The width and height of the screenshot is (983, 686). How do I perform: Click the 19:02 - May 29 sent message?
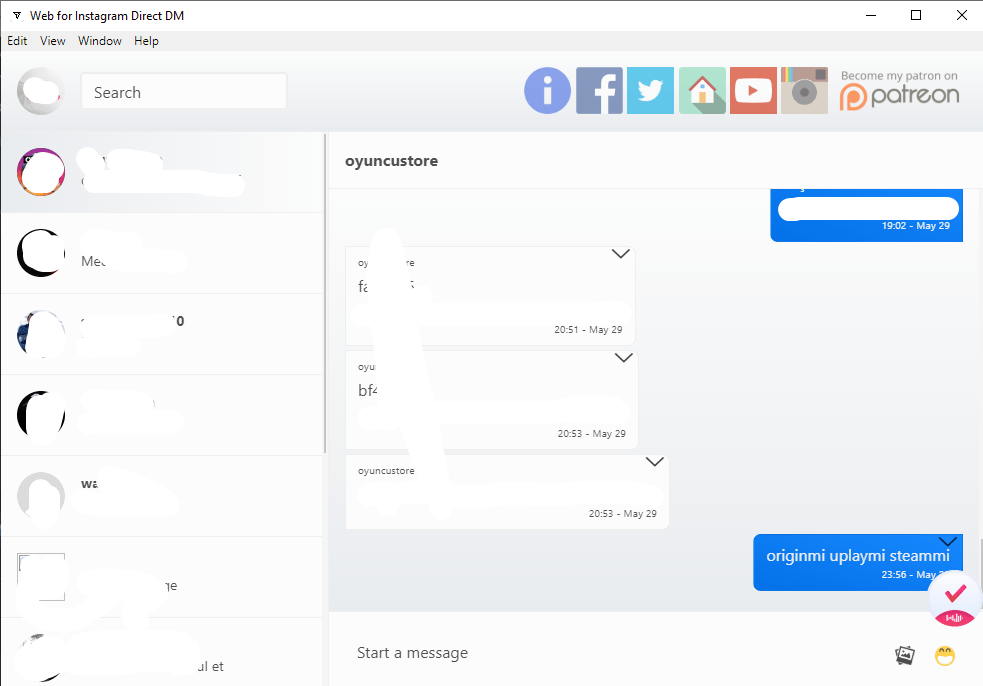867,214
